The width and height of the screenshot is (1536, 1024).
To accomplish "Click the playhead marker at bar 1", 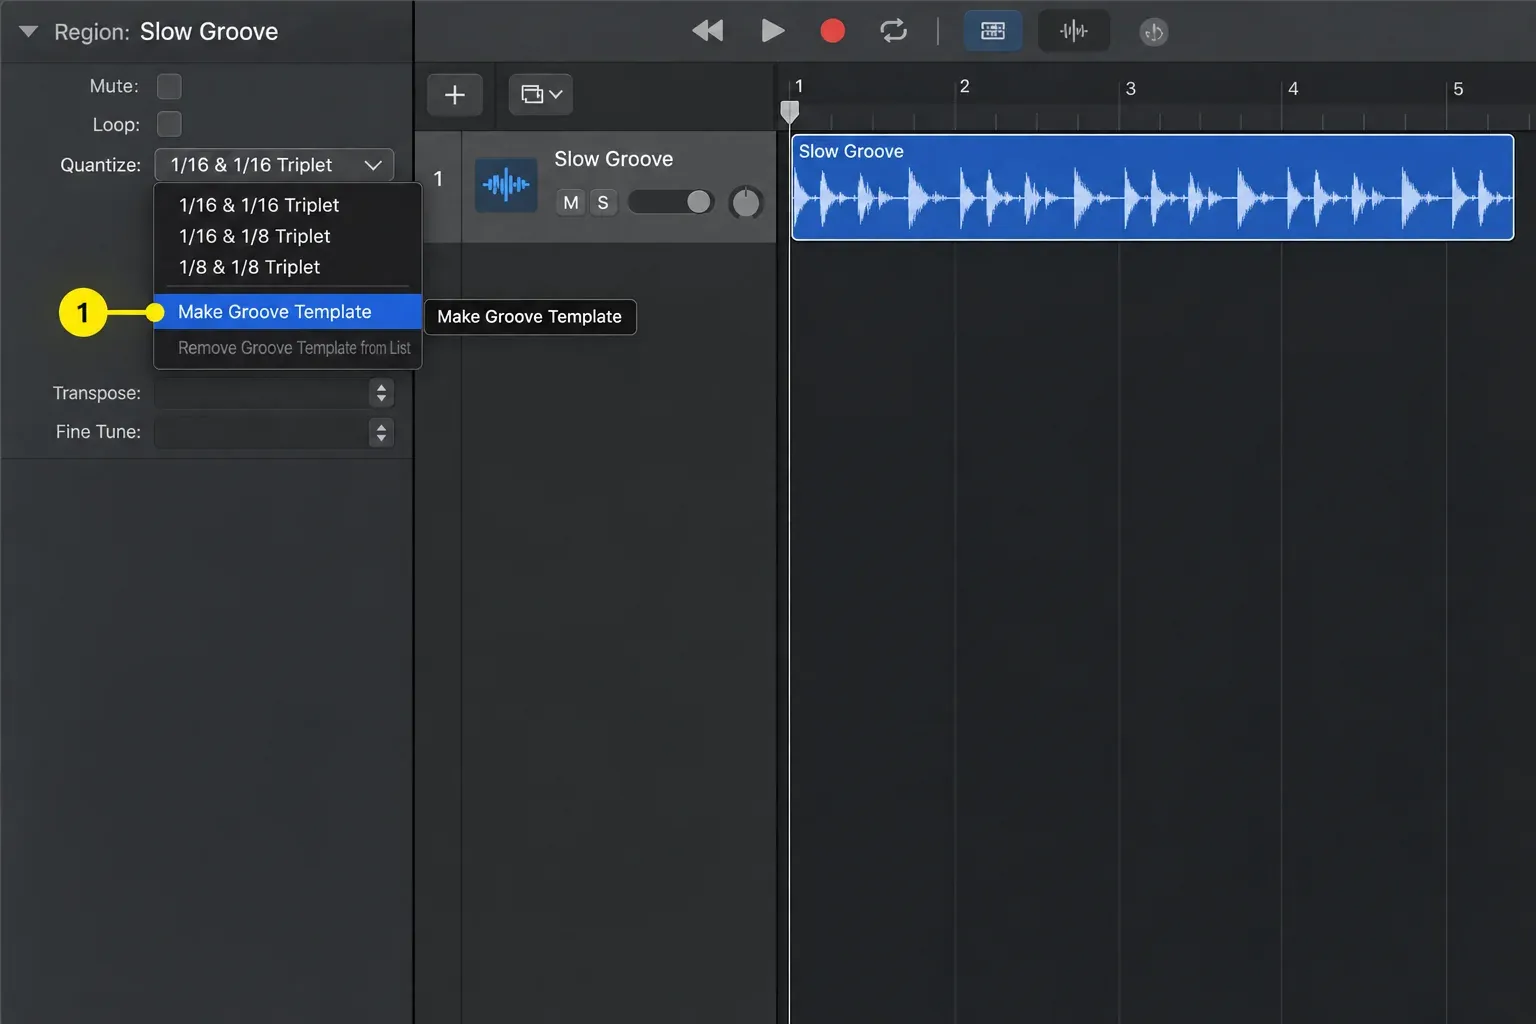I will pyautogui.click(x=789, y=110).
